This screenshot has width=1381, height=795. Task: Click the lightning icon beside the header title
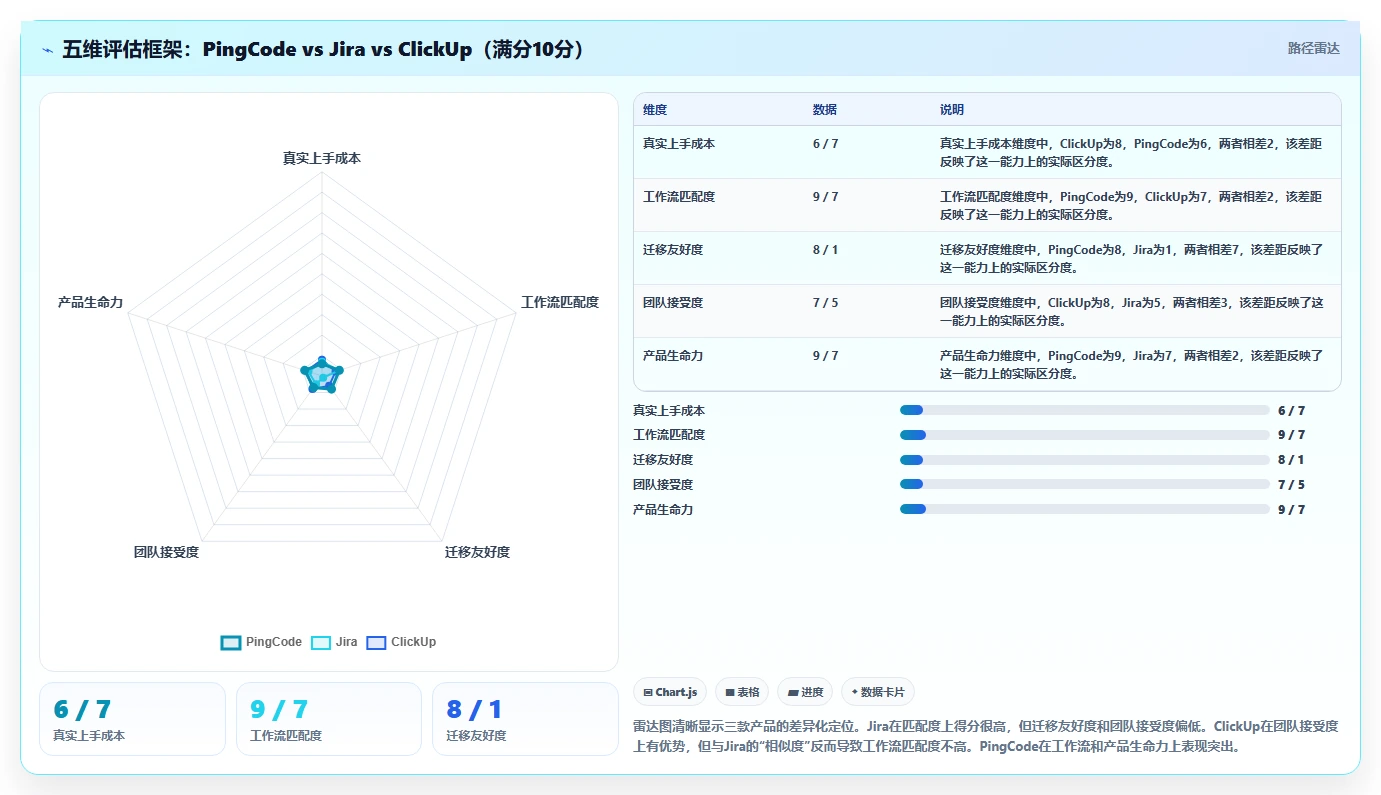point(48,49)
